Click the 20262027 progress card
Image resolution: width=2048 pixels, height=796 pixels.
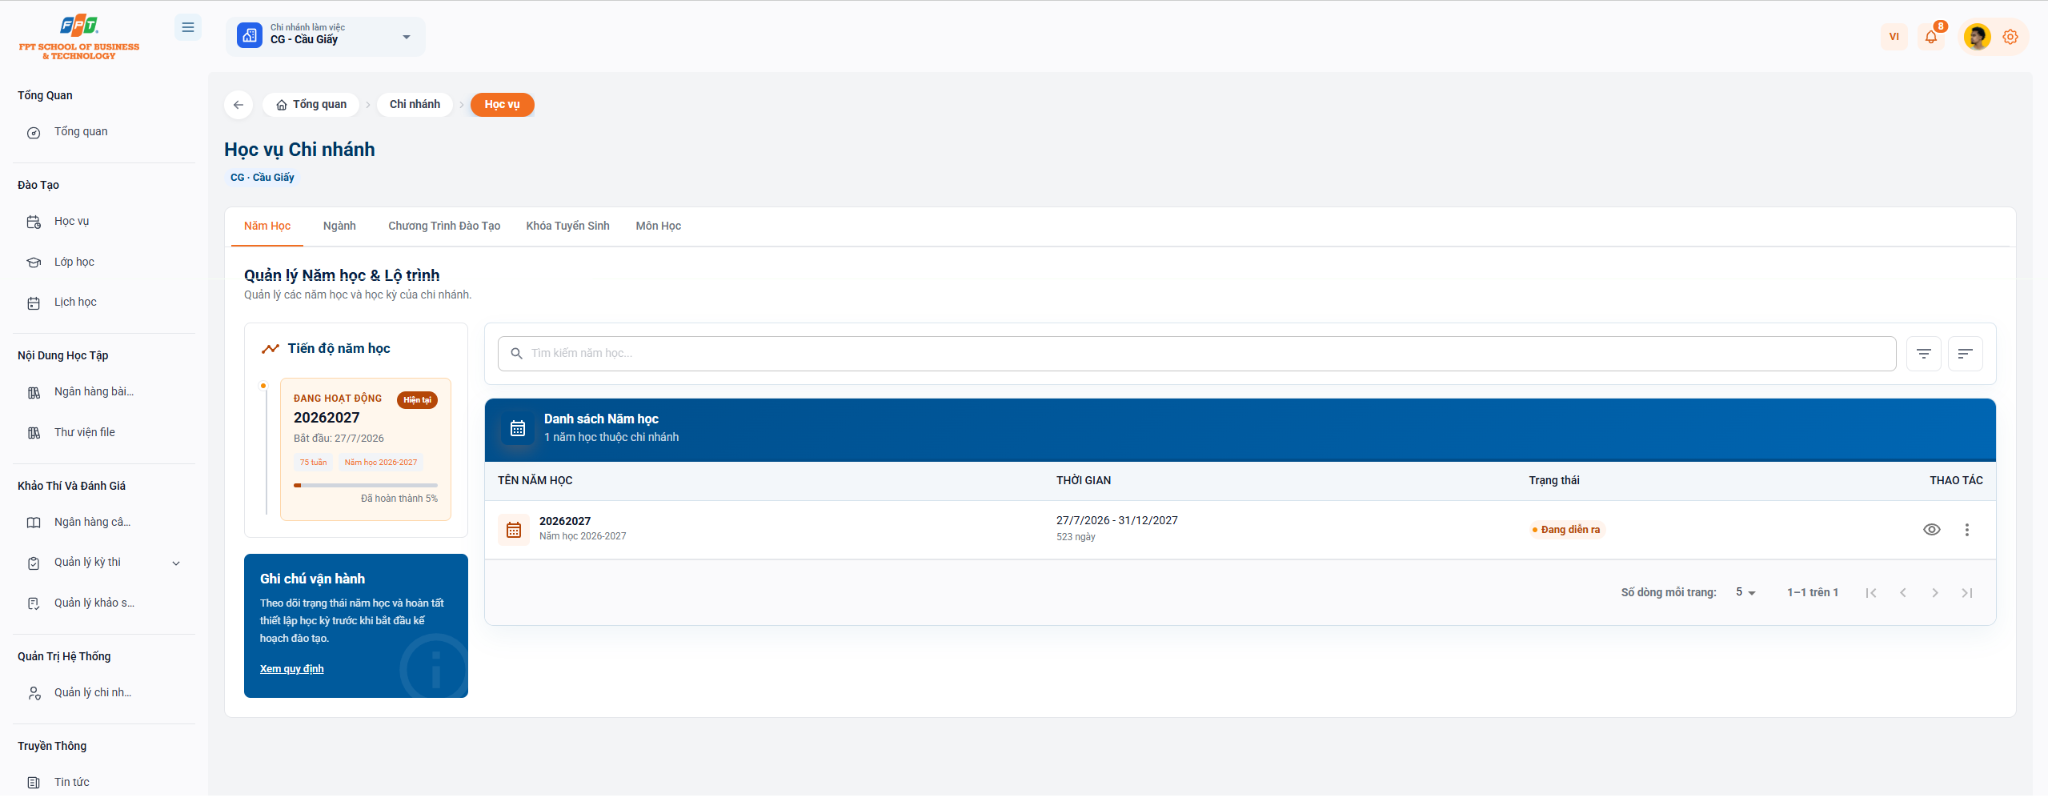click(366, 449)
